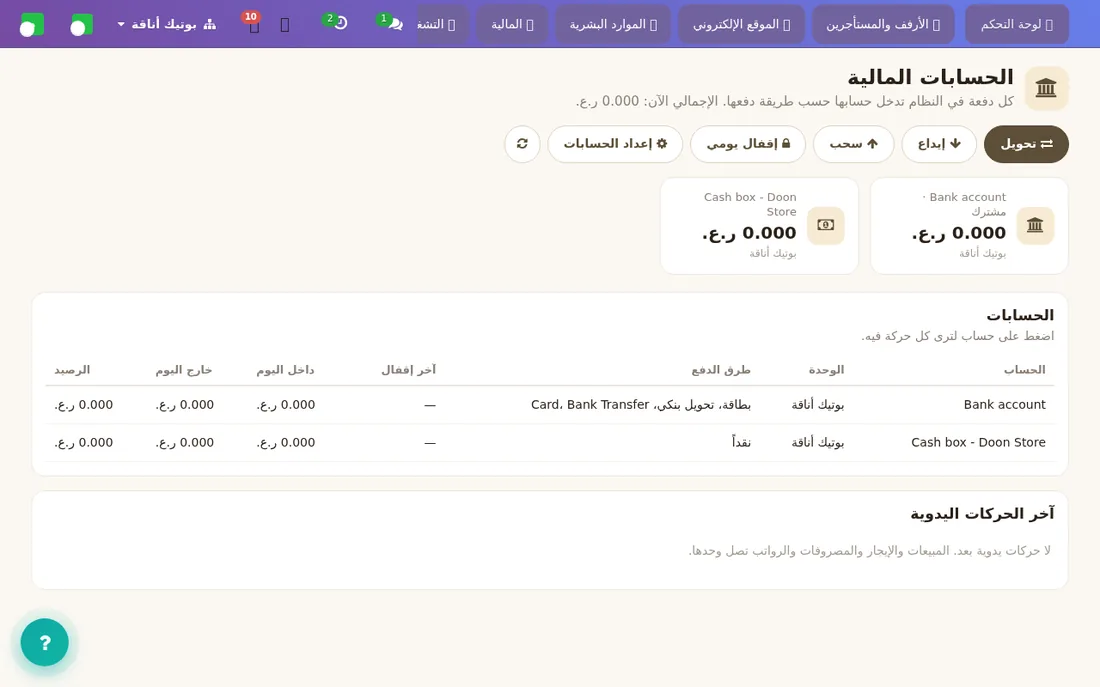Open the لوحة التحكم dashboard menu
Screen dimensions: 1100x687
(x=1017, y=25)
